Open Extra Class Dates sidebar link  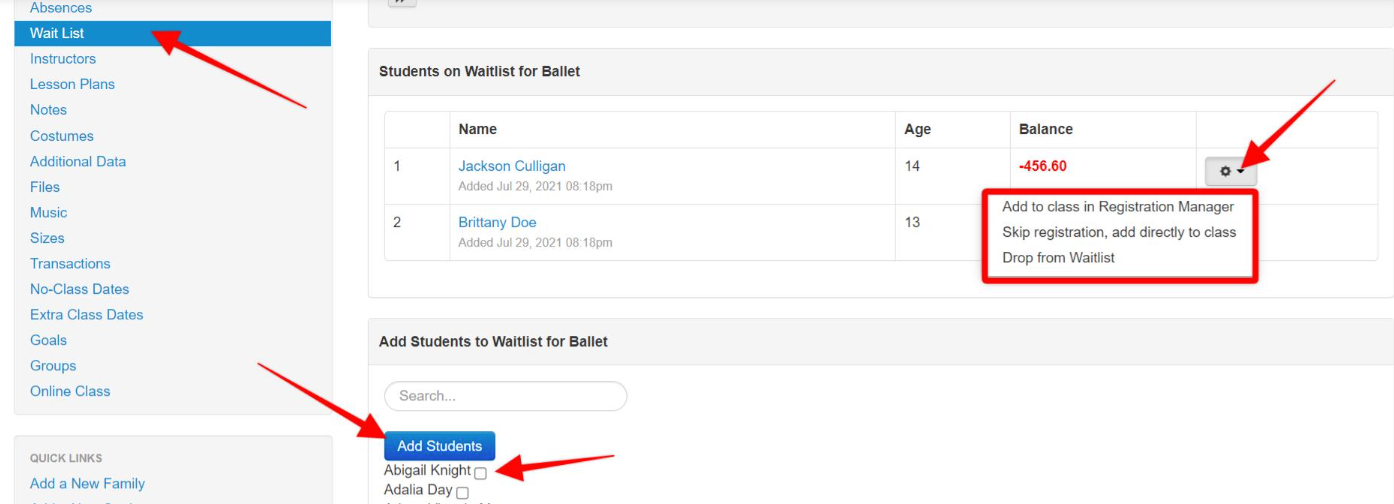(87, 315)
